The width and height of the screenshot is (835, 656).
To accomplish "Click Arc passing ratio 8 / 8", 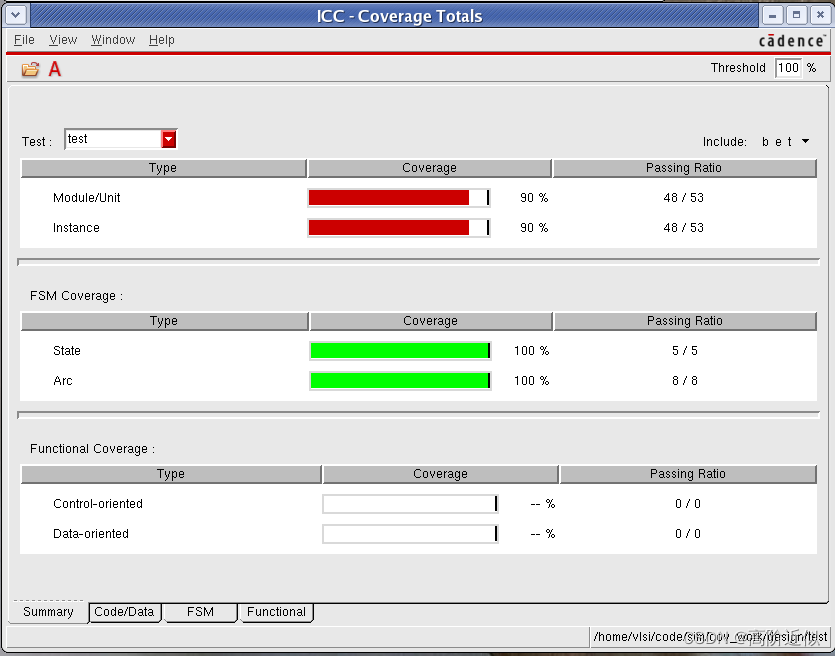I will (x=685, y=380).
